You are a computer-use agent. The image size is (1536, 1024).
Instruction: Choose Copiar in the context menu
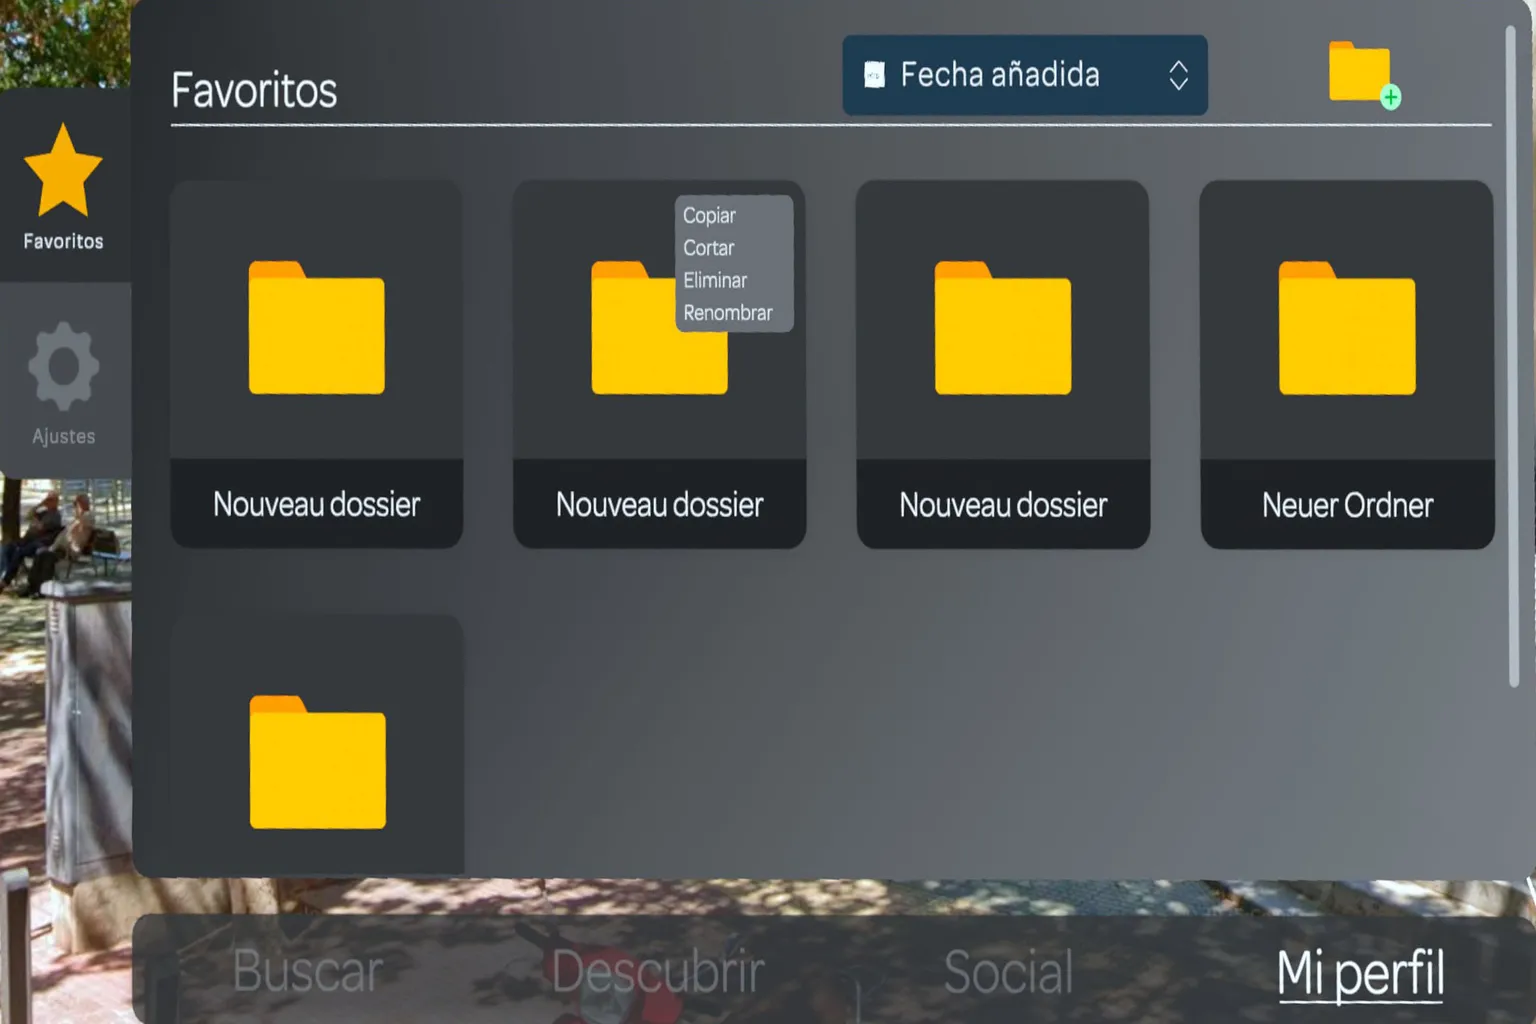tap(709, 215)
